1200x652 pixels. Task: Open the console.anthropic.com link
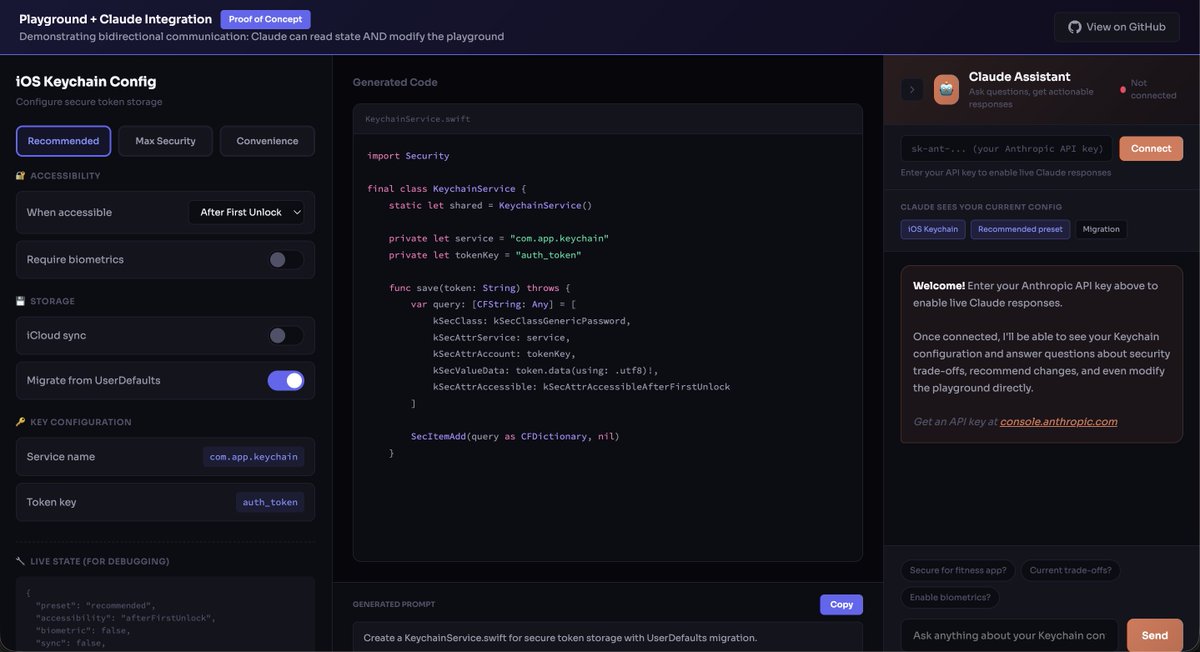tap(1058, 421)
